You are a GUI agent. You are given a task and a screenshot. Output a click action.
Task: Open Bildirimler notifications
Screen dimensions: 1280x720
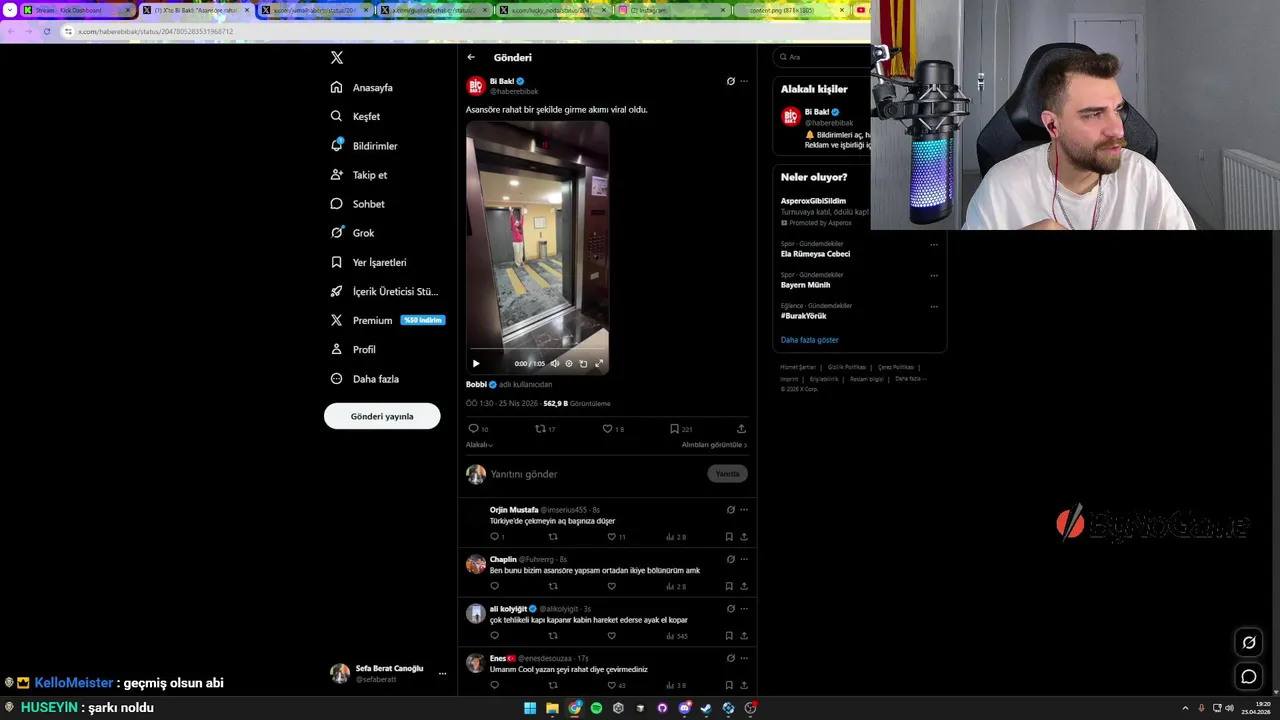[364, 146]
